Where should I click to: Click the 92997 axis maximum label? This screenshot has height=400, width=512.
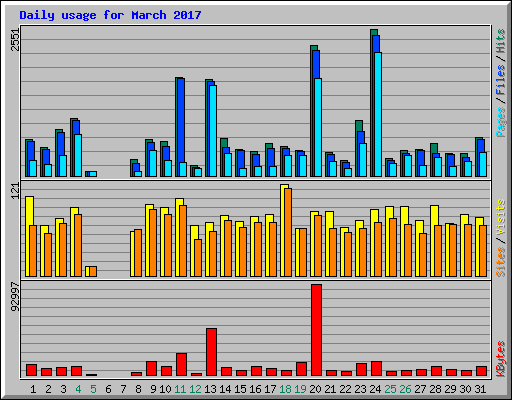[15, 296]
